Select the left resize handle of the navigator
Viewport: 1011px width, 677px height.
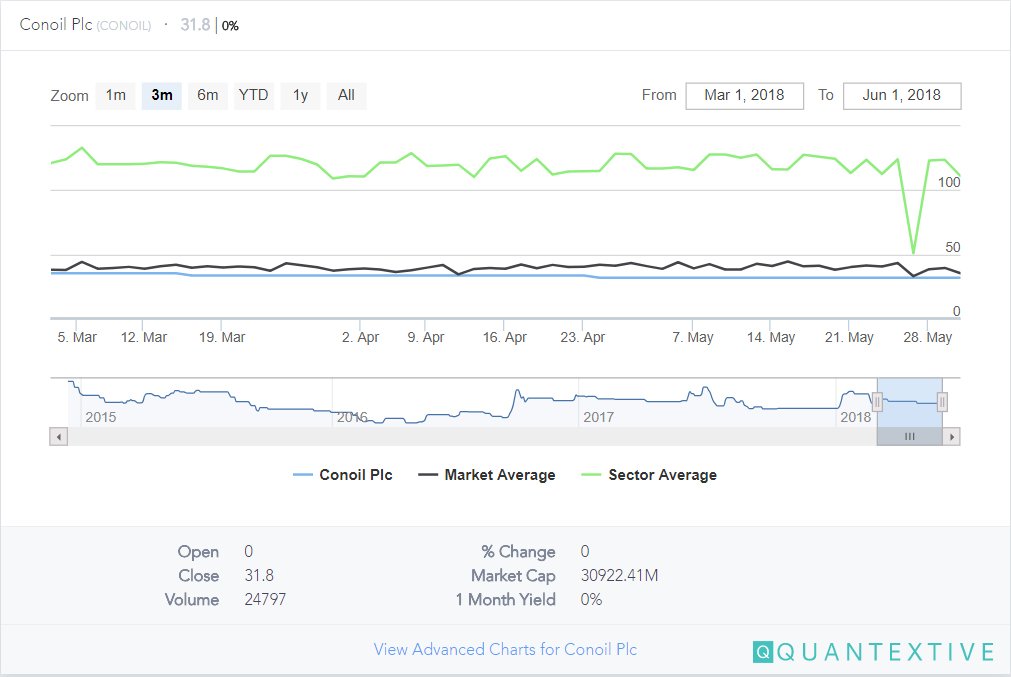(877, 400)
